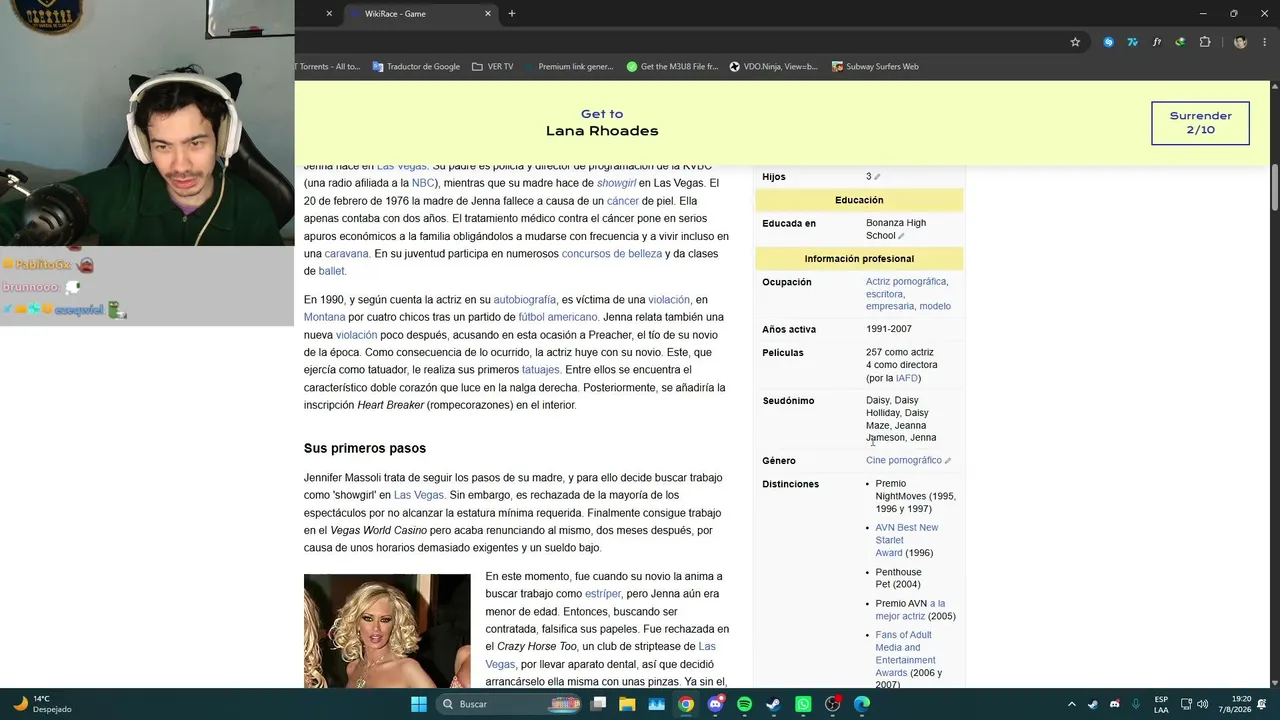Viewport: 1280px width, 720px height.
Task: Open the volume control in the tray
Action: pyautogui.click(x=1202, y=704)
